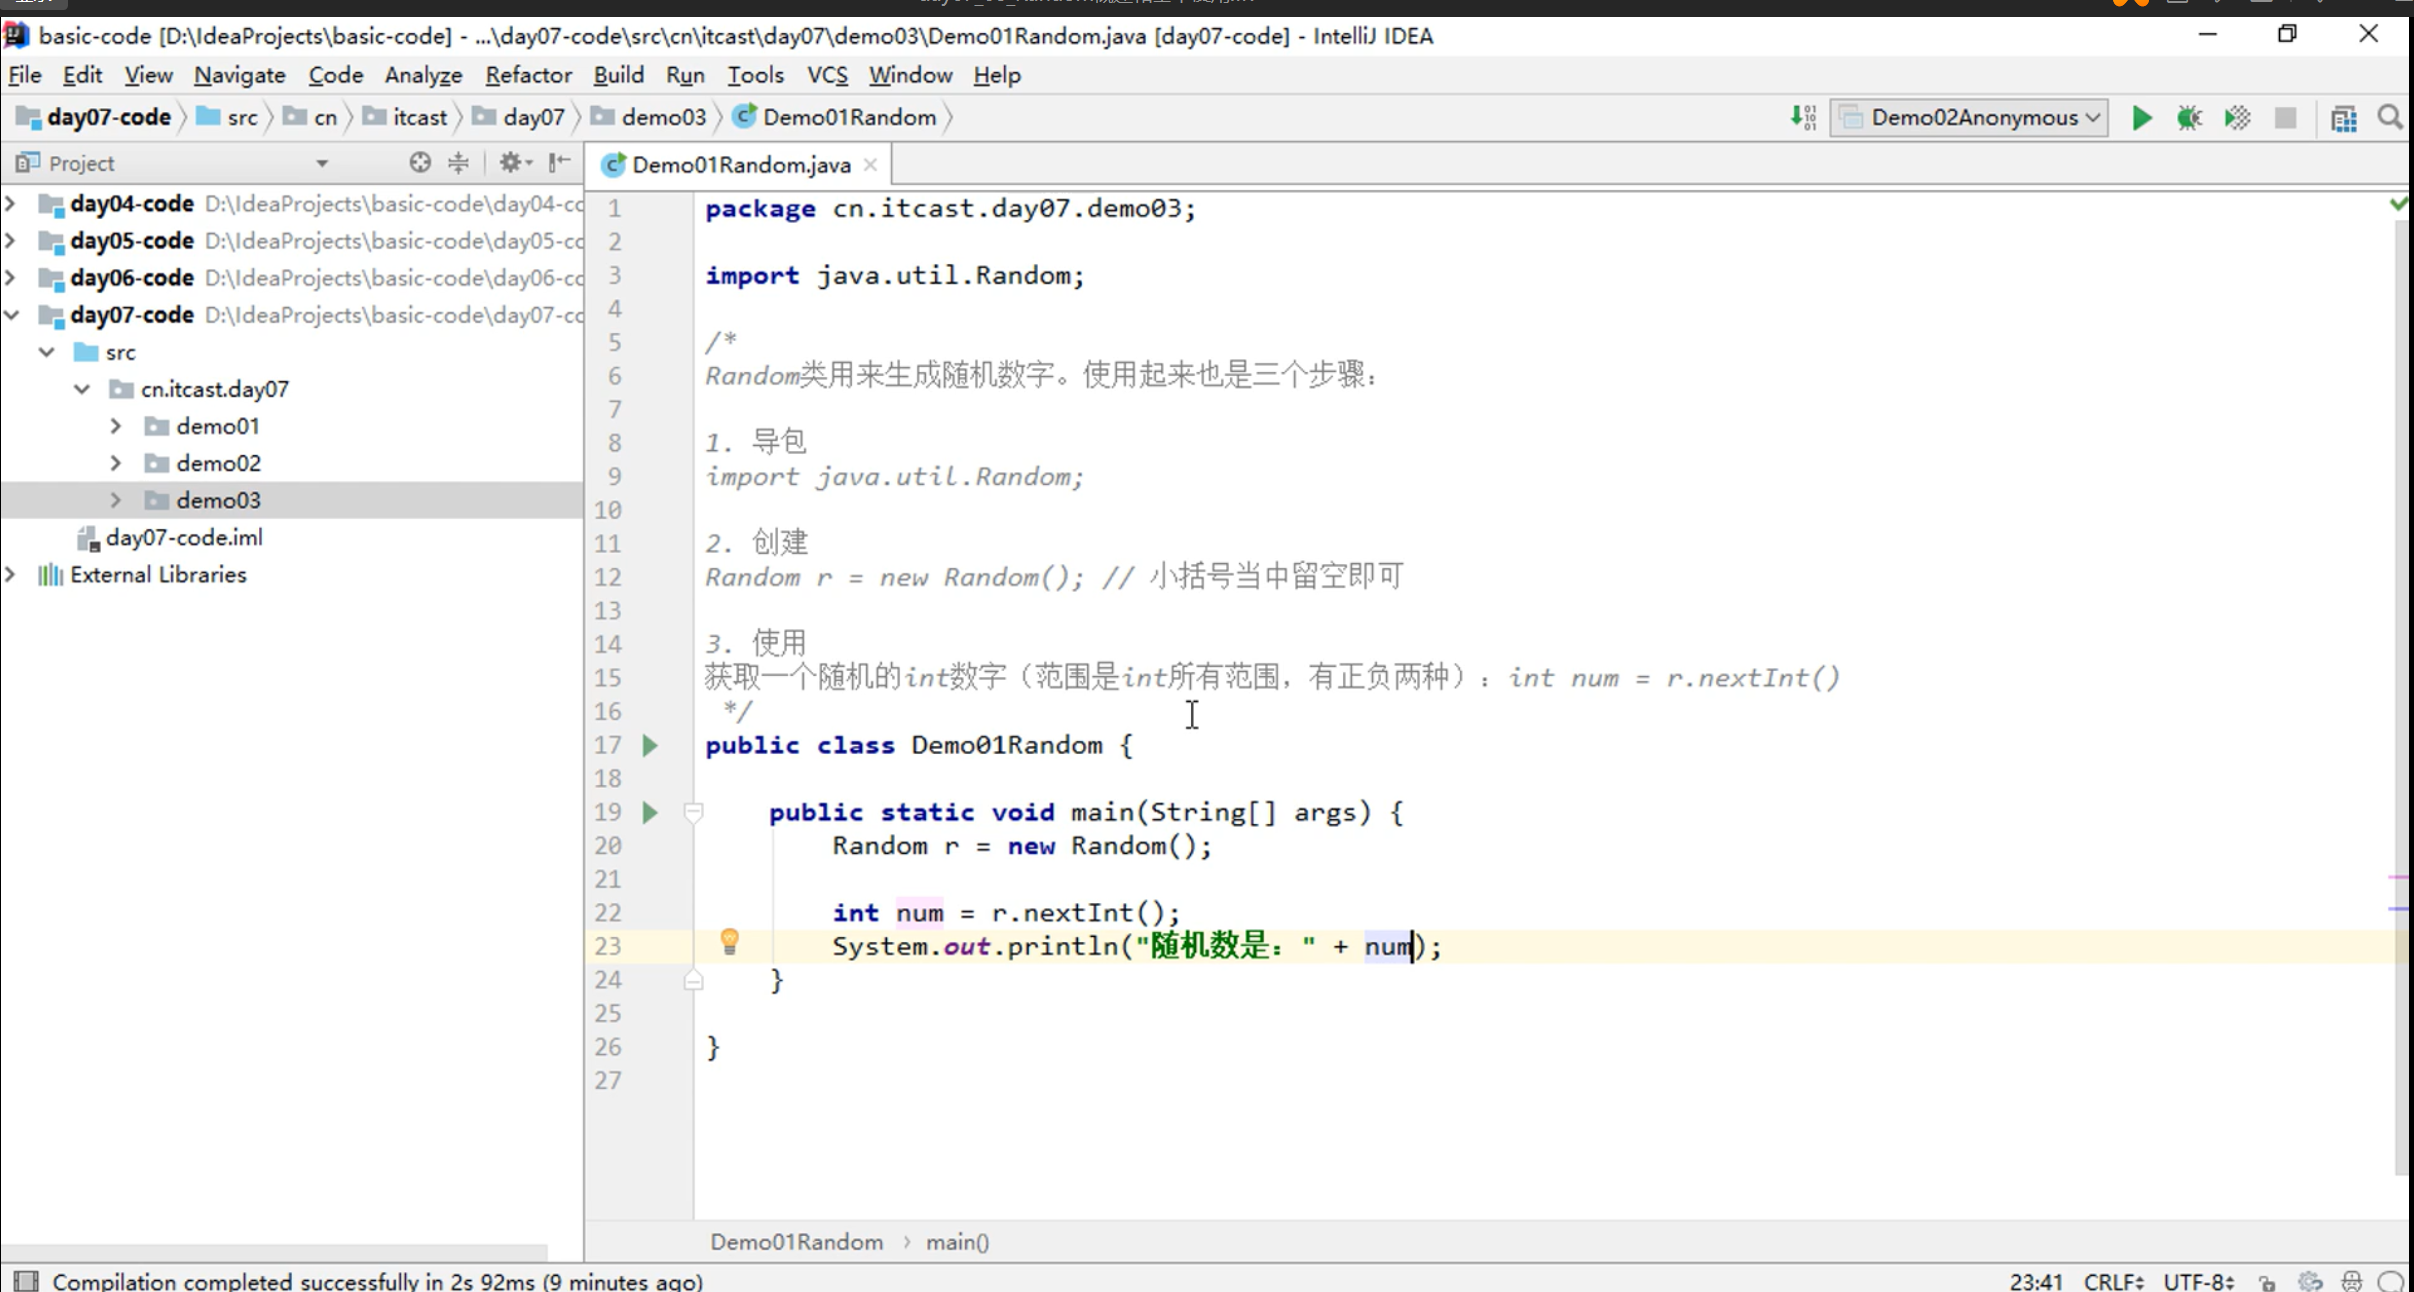Viewport: 2414px width, 1292px height.
Task: Click the Debug bug icon
Action: pos(2189,118)
